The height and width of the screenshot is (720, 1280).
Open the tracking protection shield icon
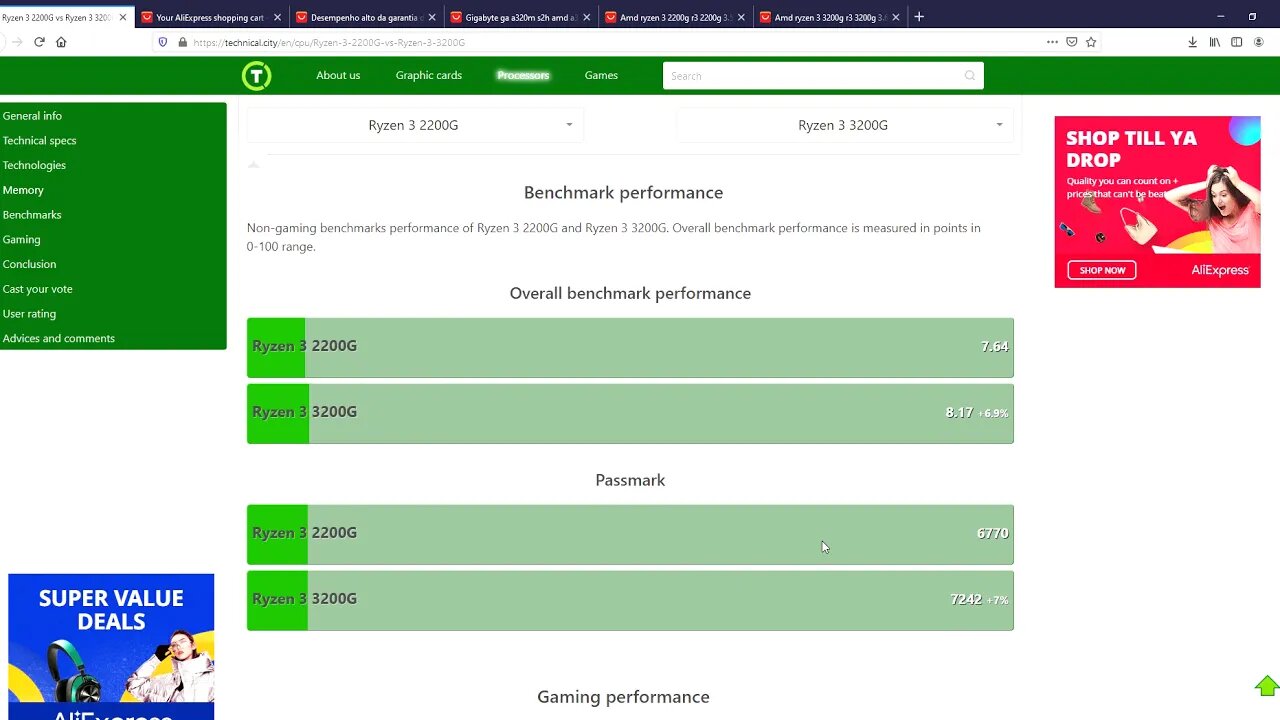pyautogui.click(x=163, y=42)
